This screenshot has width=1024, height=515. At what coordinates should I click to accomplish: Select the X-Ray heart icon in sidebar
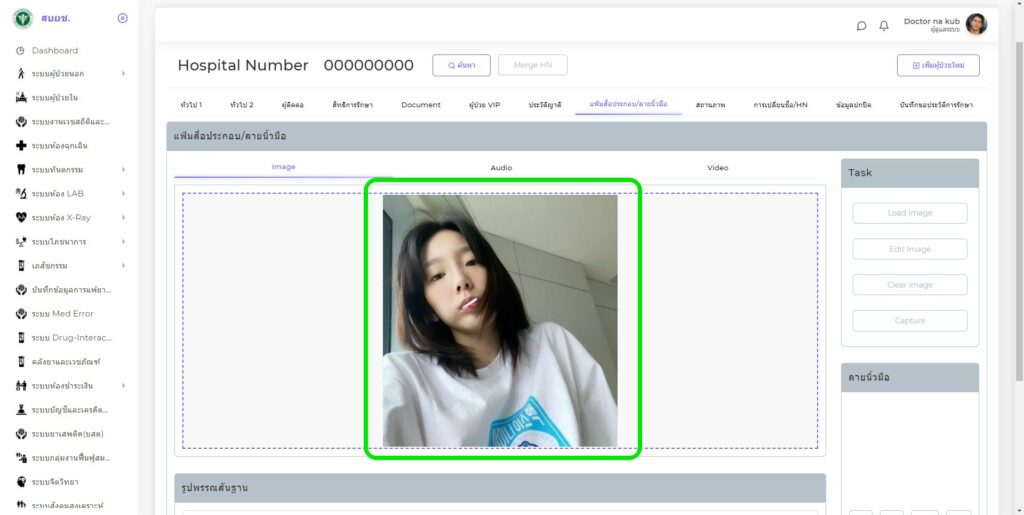click(x=21, y=218)
